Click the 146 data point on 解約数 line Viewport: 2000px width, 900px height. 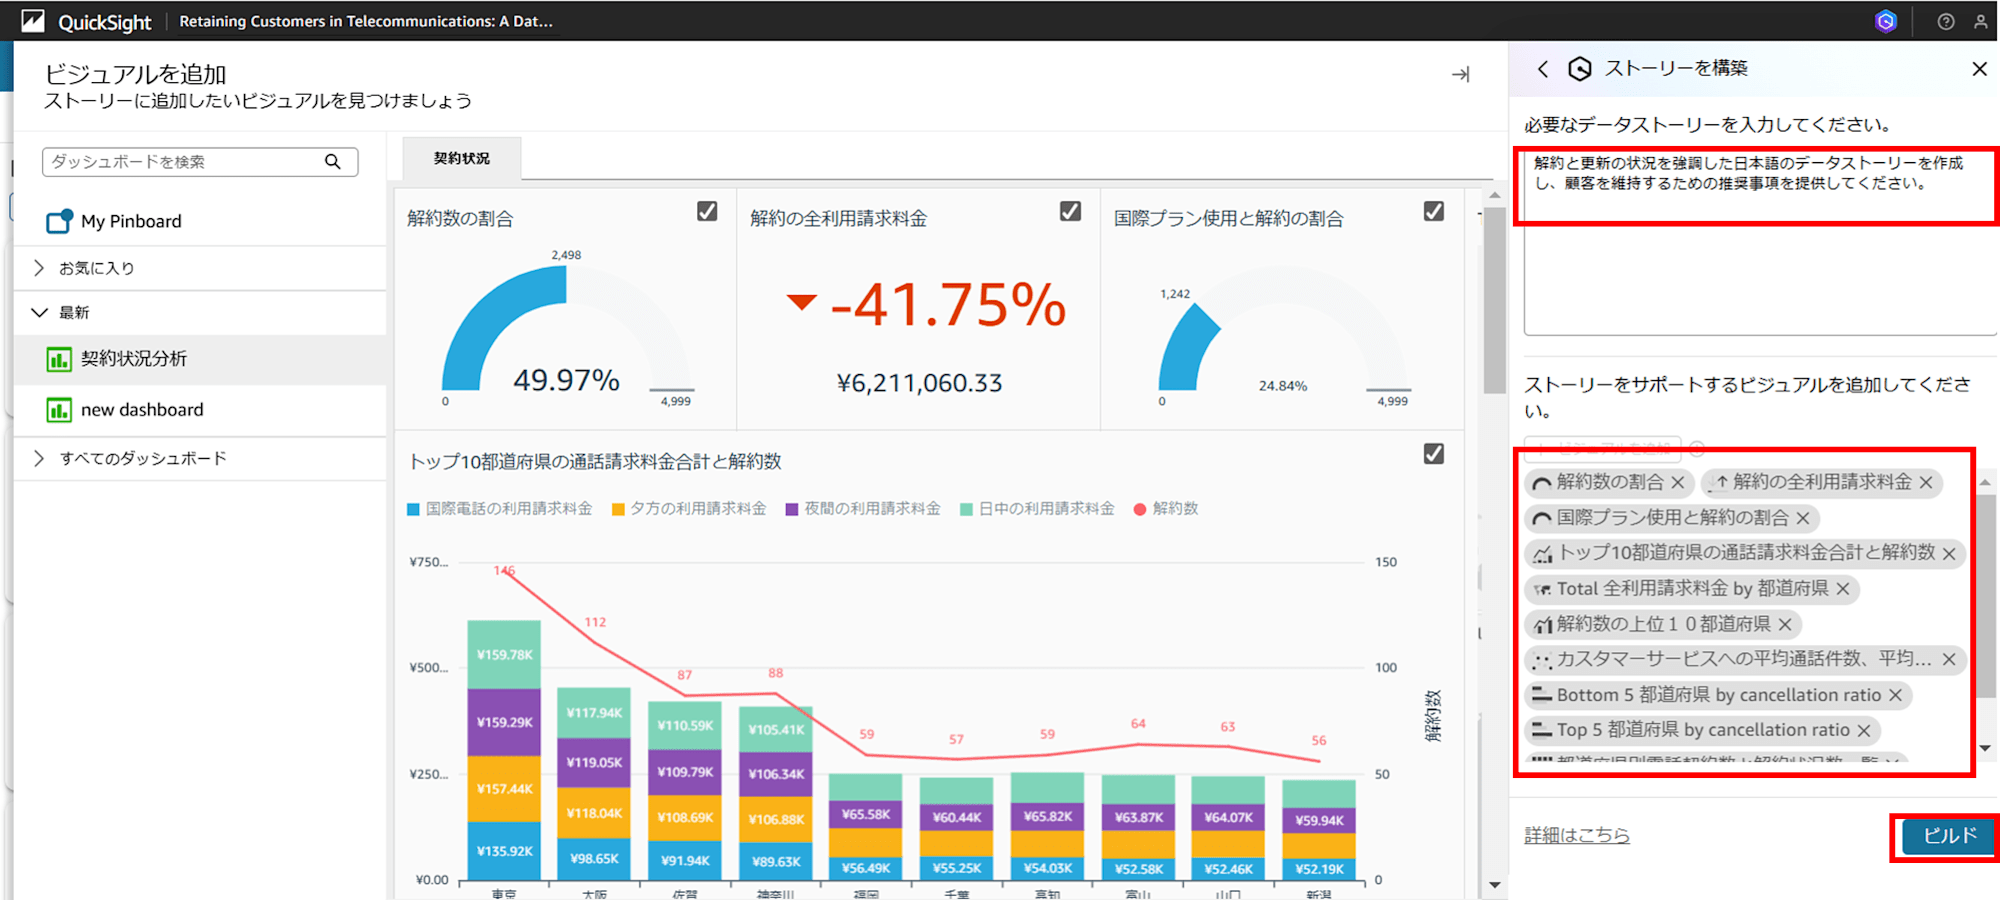click(x=504, y=571)
